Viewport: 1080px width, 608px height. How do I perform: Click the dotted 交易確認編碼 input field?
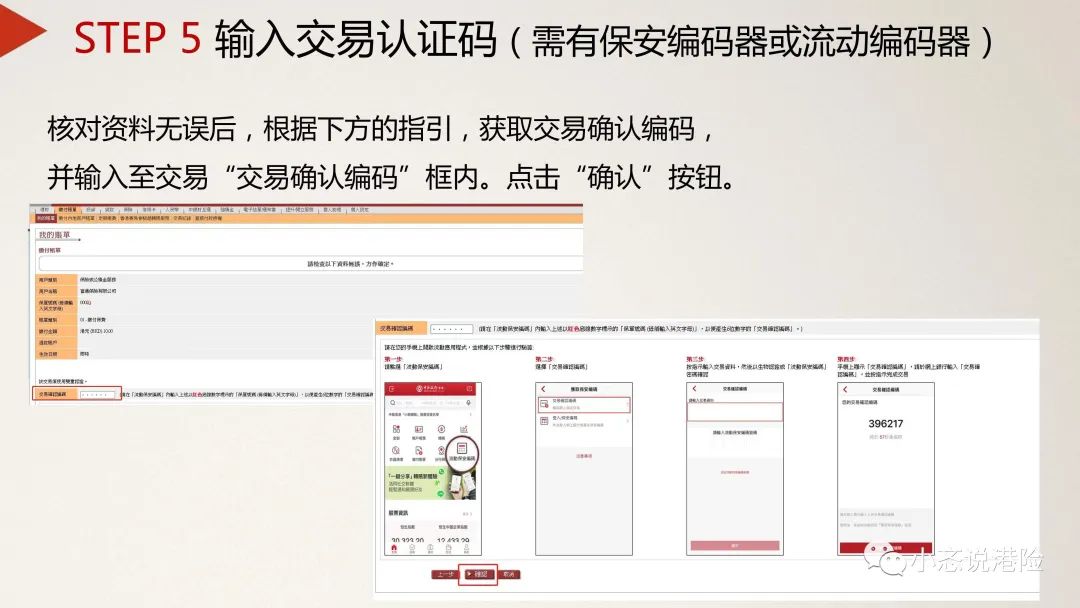point(96,392)
